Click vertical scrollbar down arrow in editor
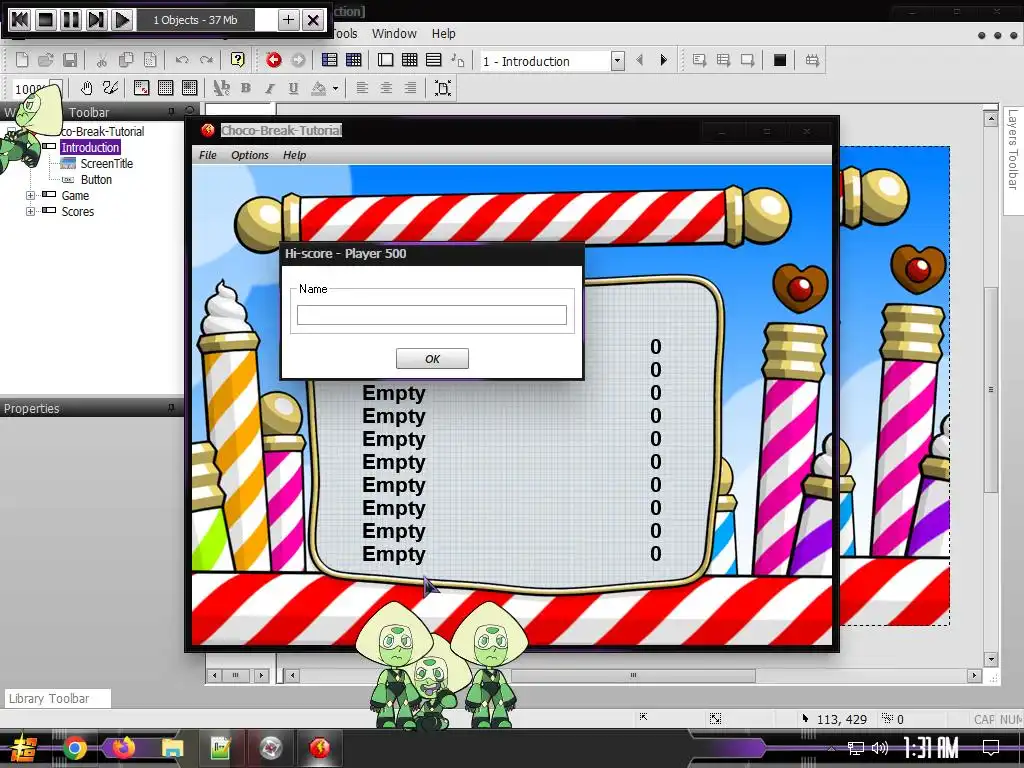The height and width of the screenshot is (768, 1024). pos(991,660)
